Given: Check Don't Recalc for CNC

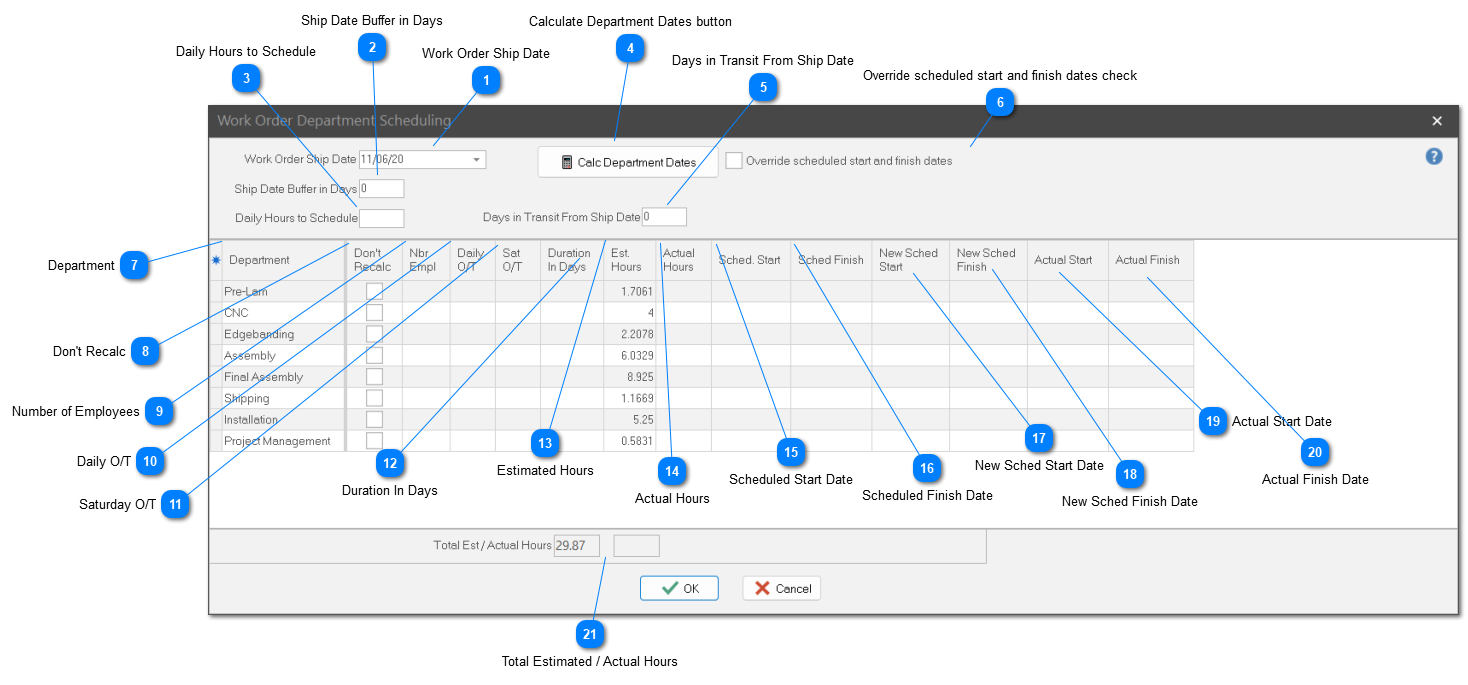Looking at the screenshot, I should pos(374,312).
